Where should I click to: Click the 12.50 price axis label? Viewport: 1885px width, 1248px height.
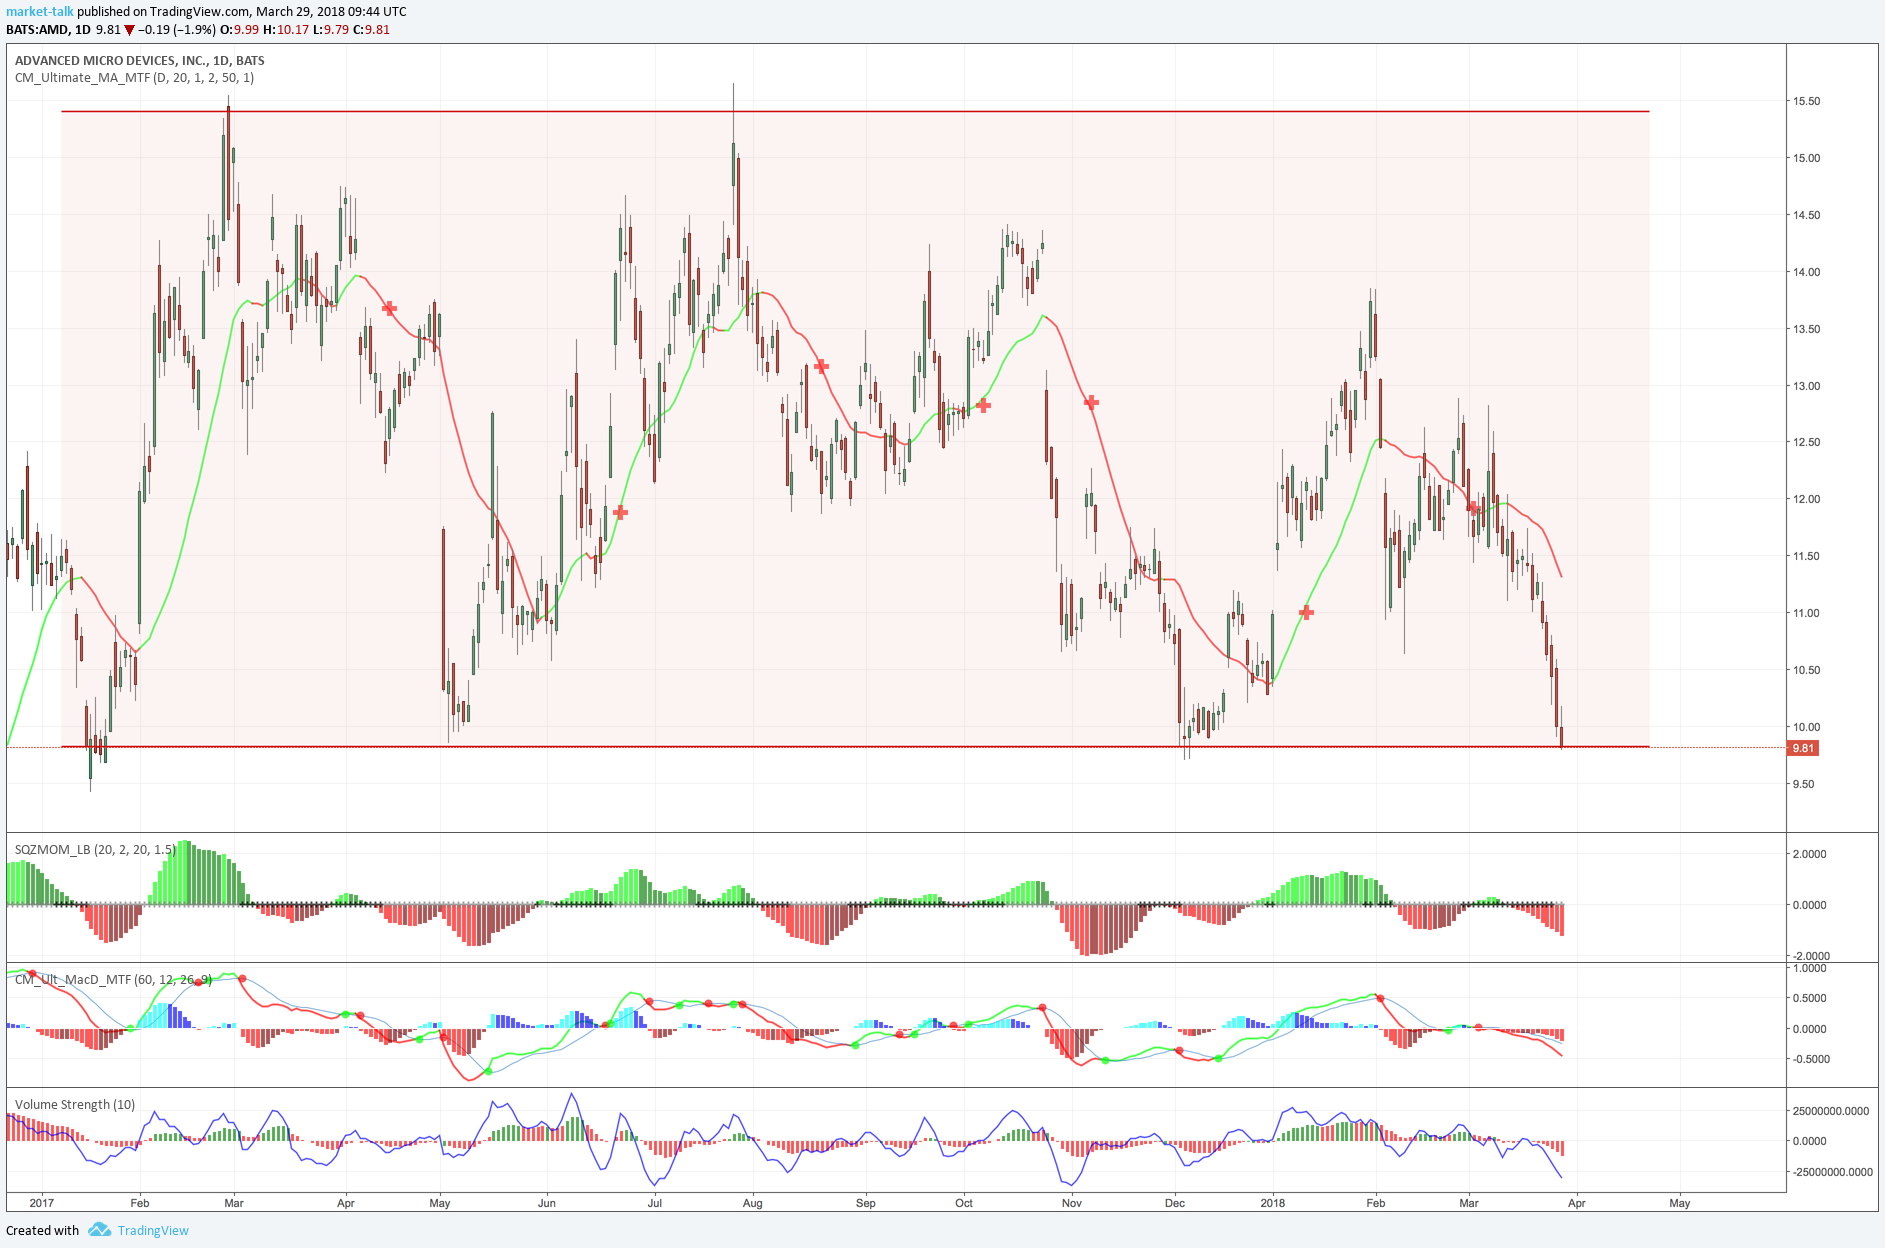pyautogui.click(x=1806, y=442)
